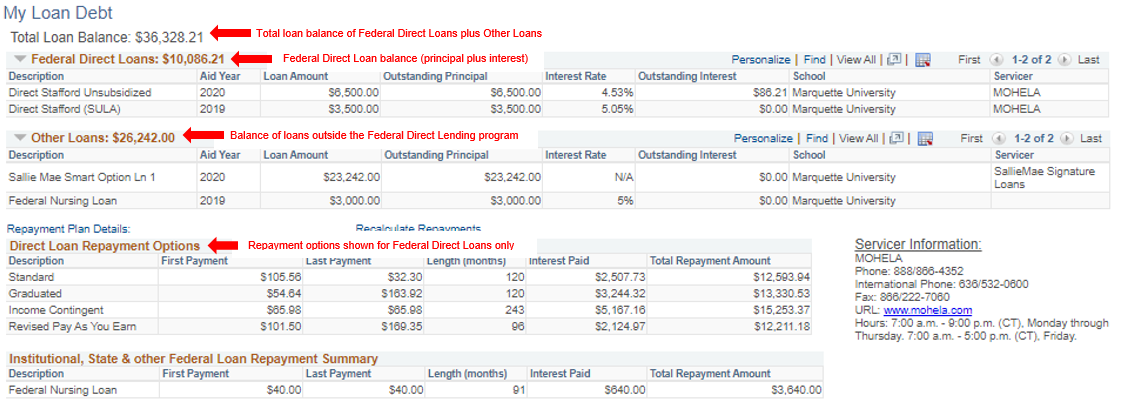Click Find in the Federal Direct Loans grid
The width and height of the screenshot is (1133, 419).
click(x=814, y=60)
